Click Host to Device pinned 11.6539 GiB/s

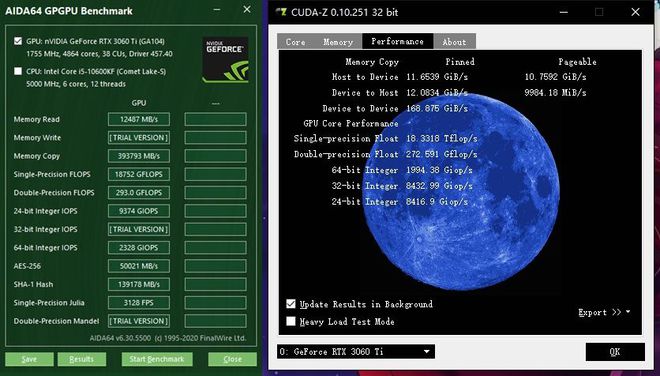click(x=437, y=77)
